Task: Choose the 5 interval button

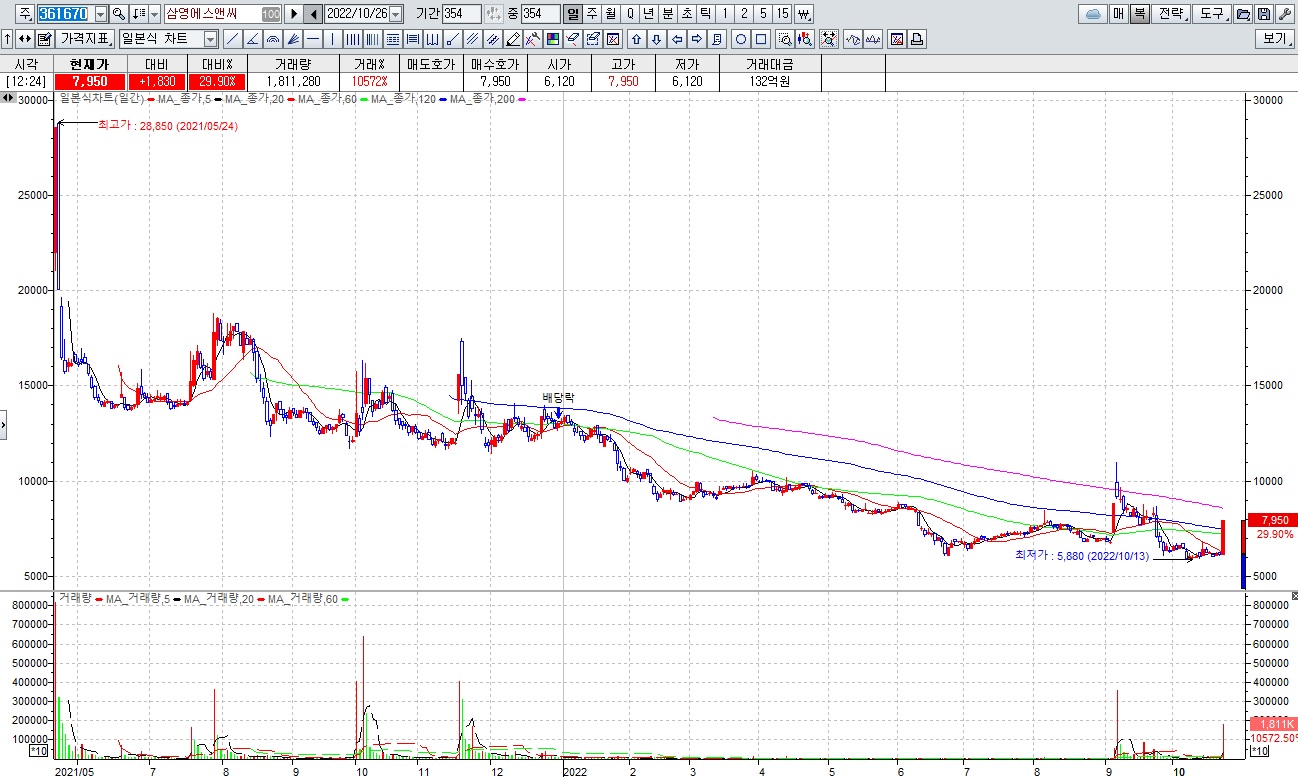Action: pos(763,14)
